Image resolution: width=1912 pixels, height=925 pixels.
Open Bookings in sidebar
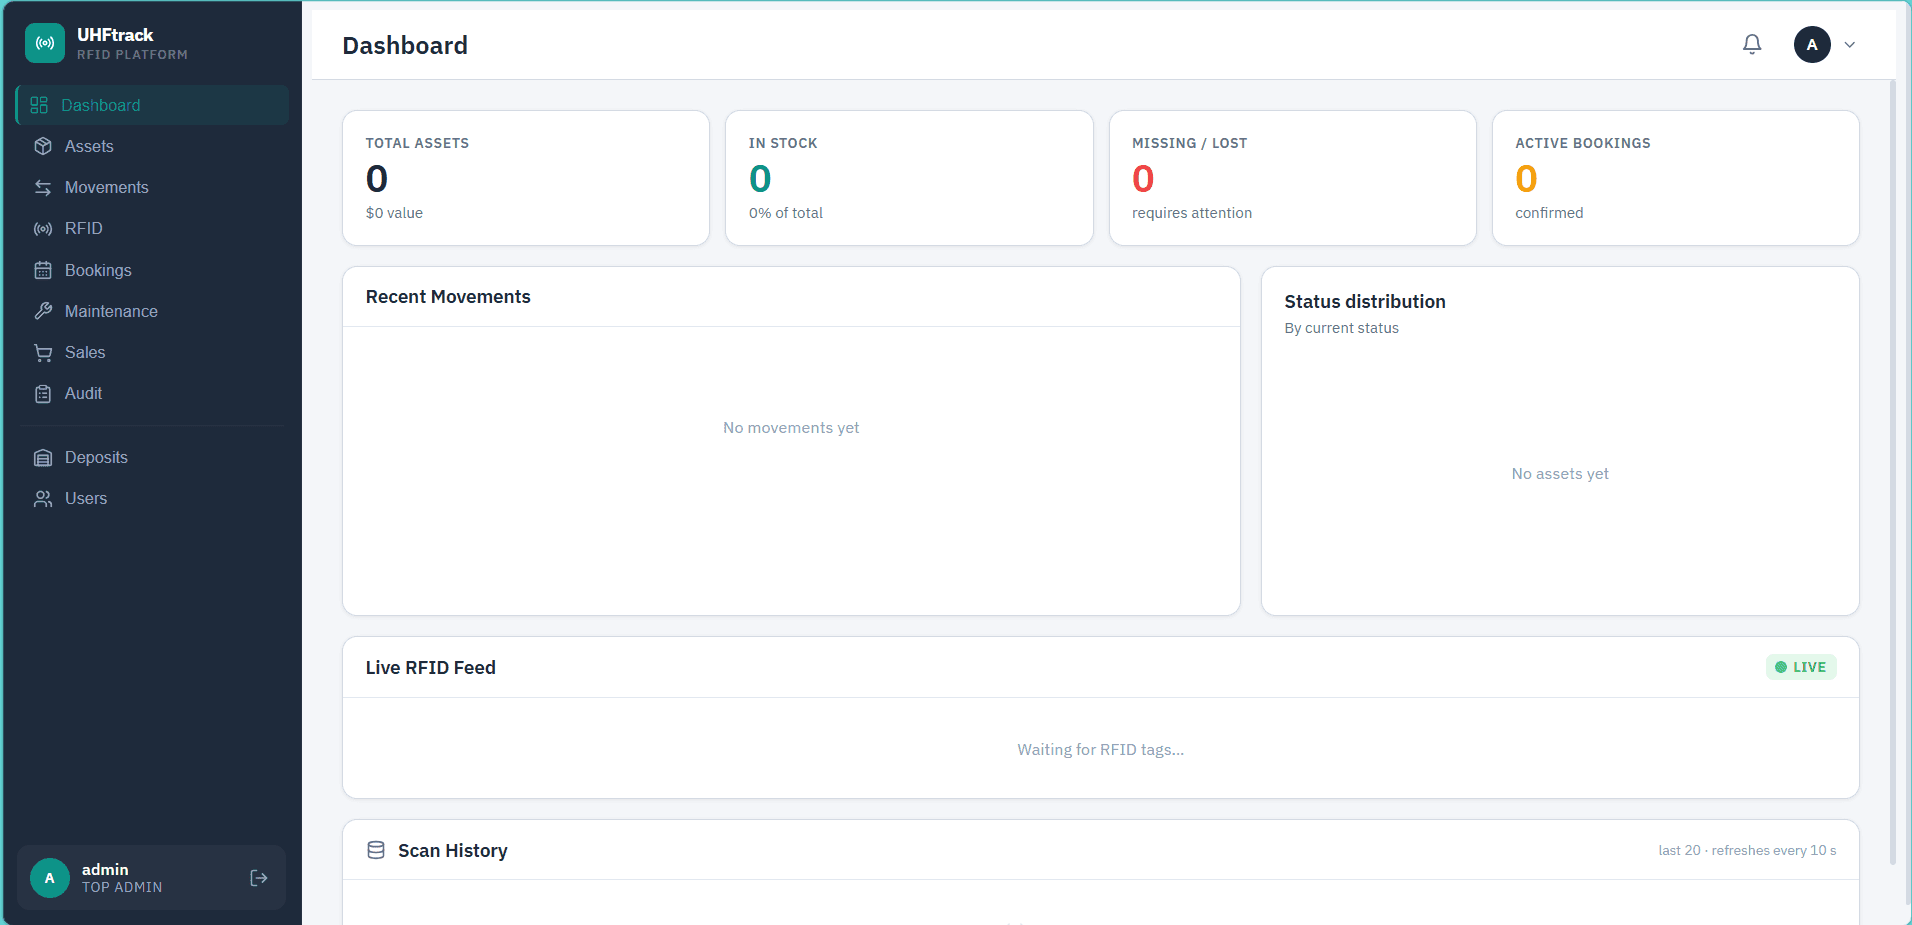pos(152,270)
